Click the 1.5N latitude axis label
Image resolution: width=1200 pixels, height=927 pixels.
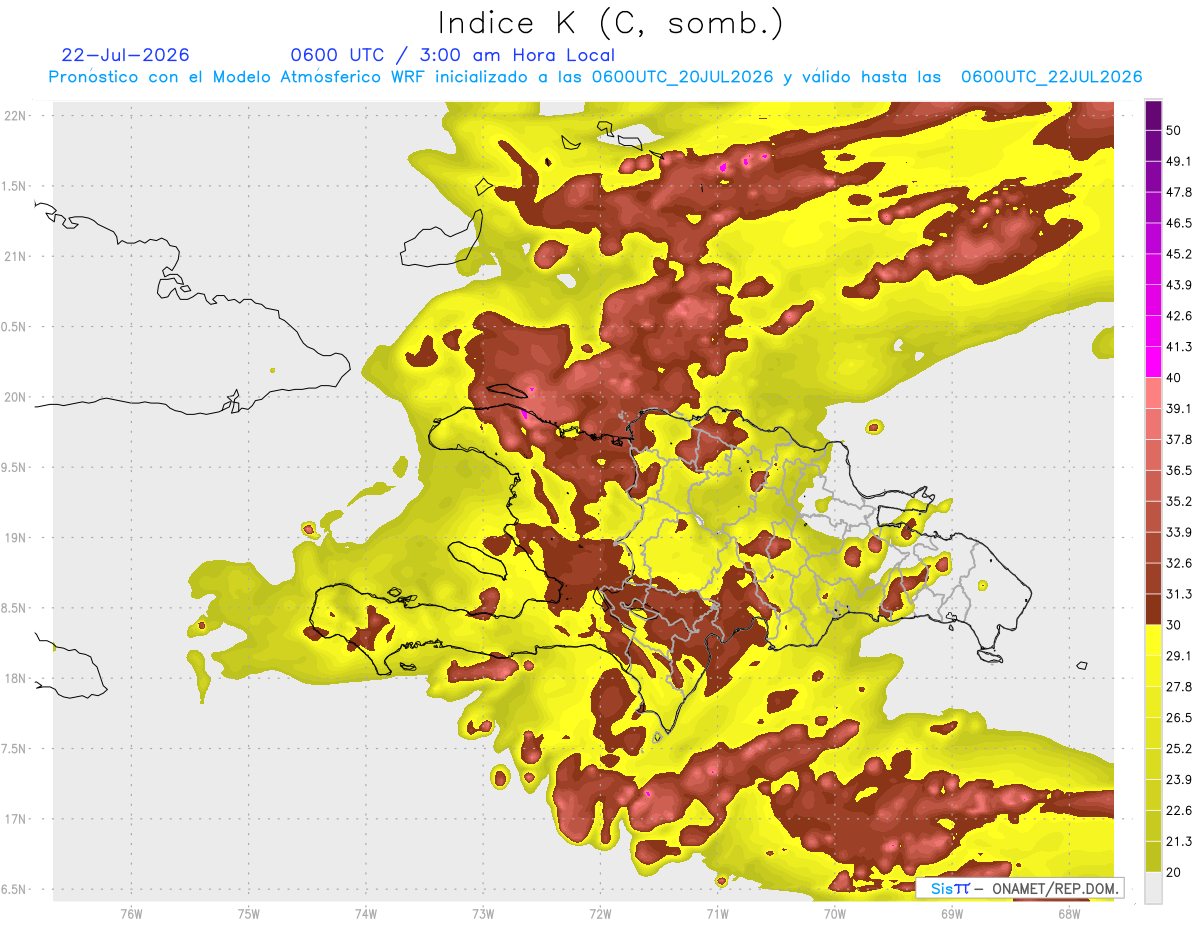pyautogui.click(x=14, y=186)
